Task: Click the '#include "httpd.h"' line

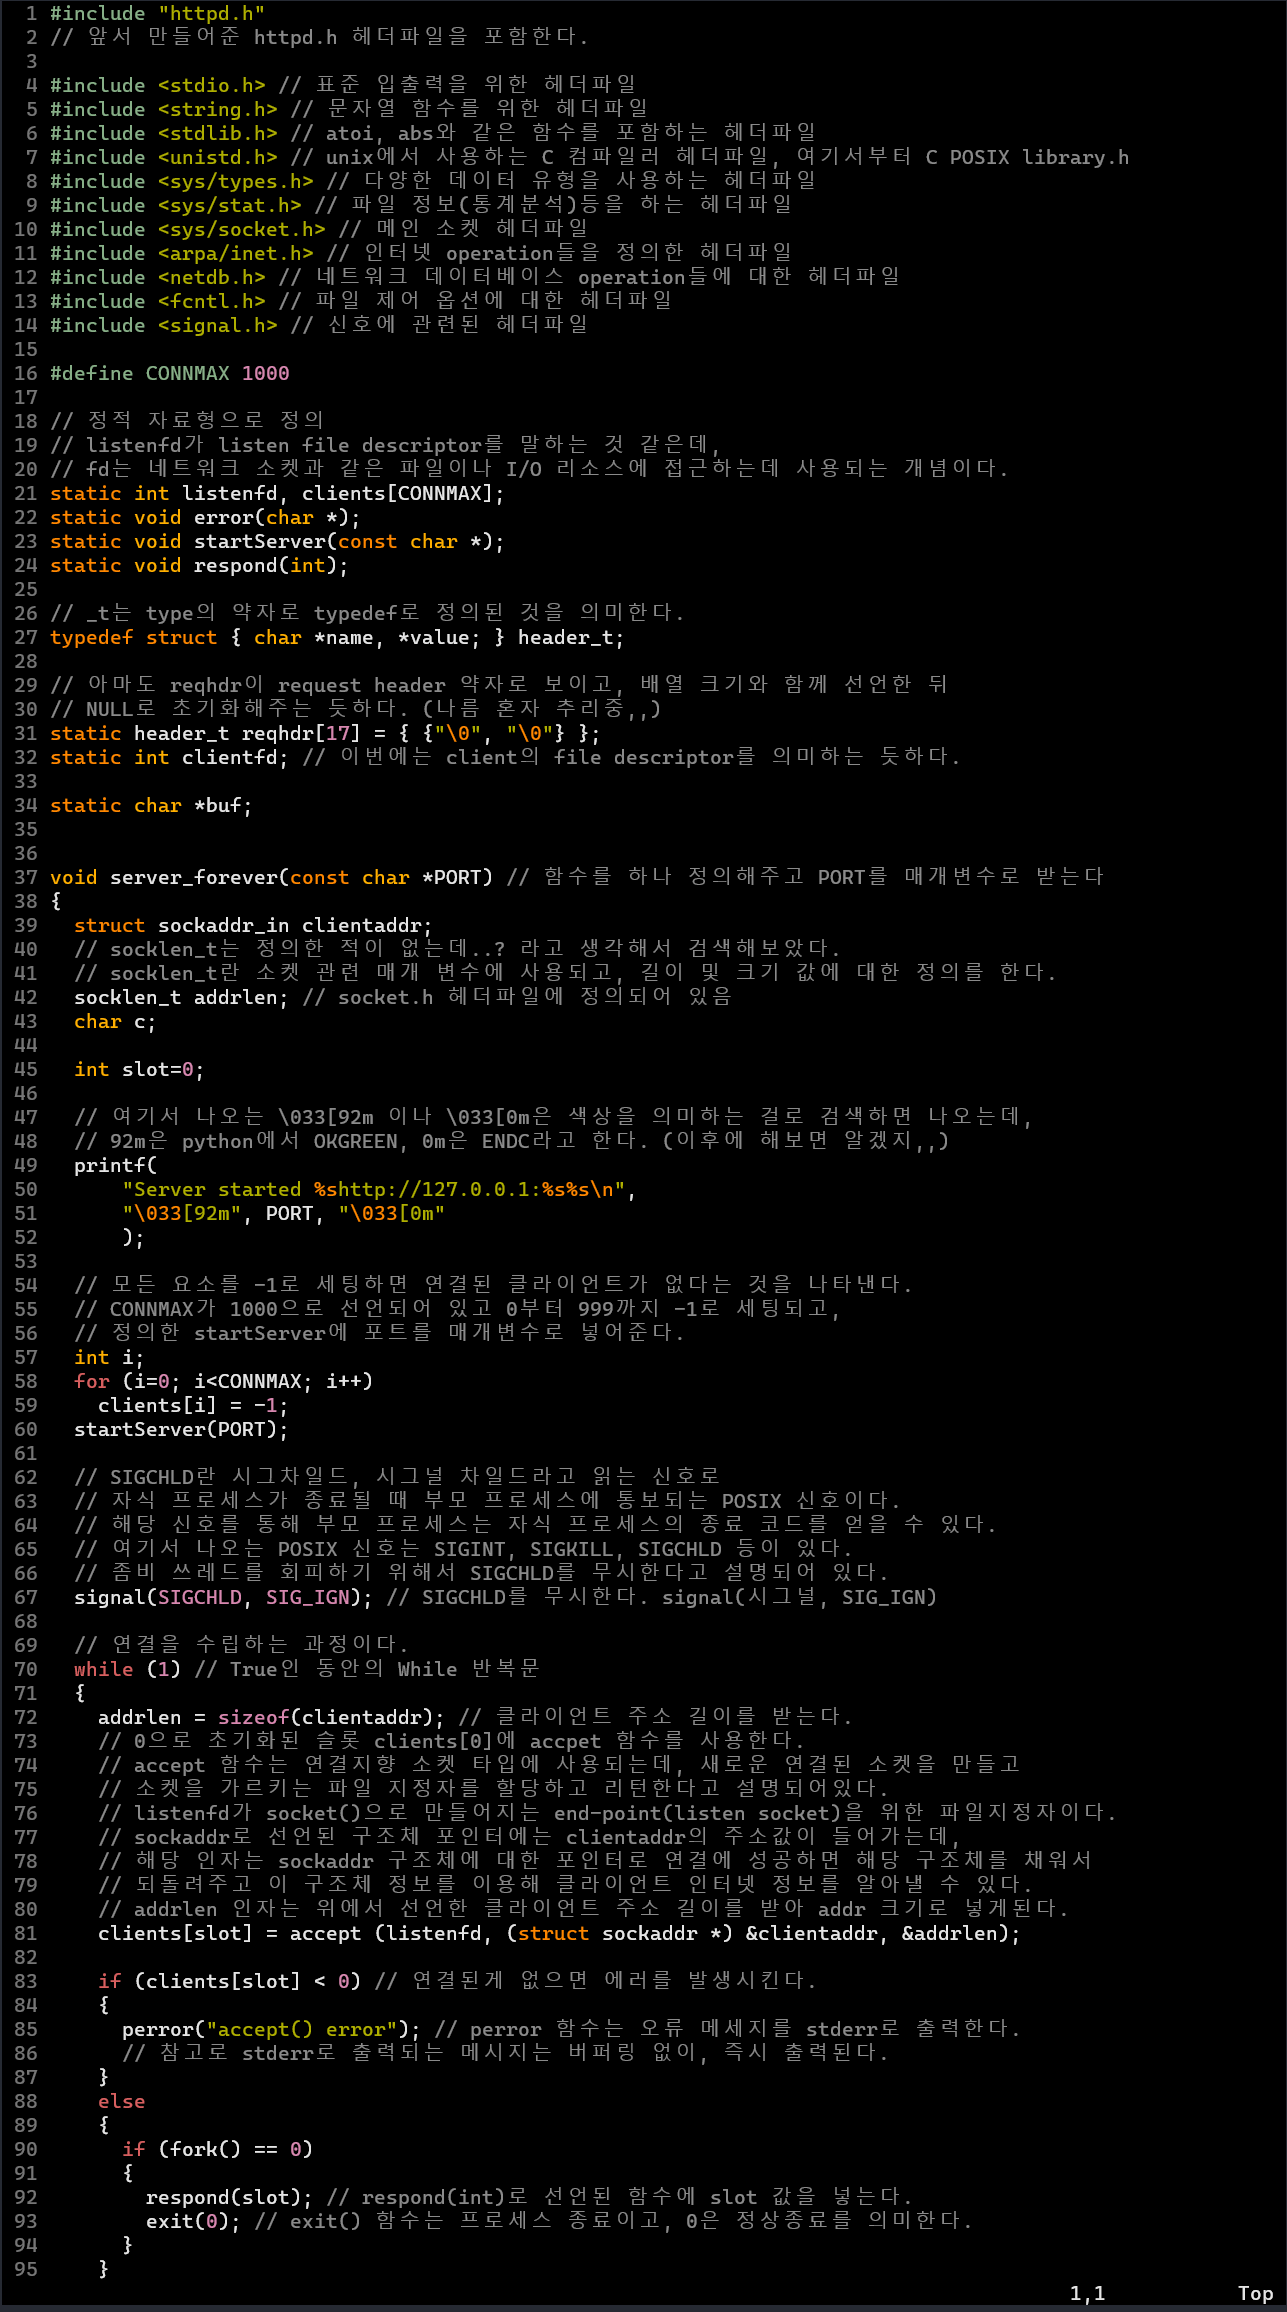Action: tap(157, 13)
